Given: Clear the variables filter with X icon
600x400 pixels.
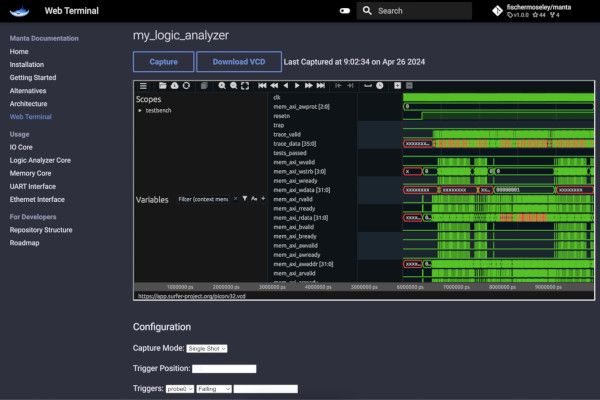Looking at the screenshot, I should (x=236, y=199).
